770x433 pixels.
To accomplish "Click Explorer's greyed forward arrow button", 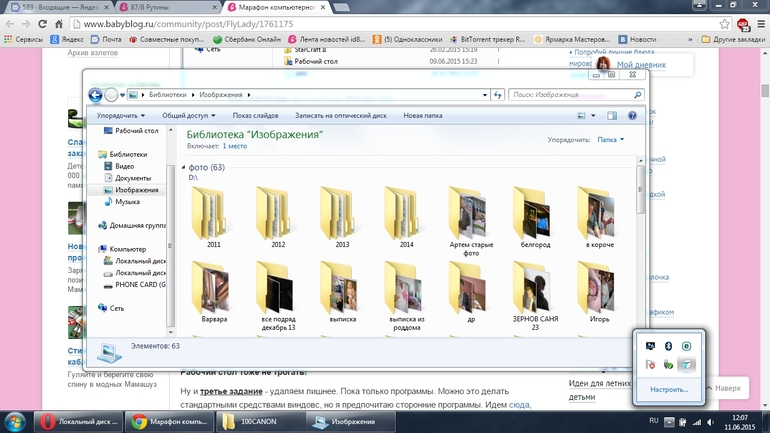I will coord(111,95).
